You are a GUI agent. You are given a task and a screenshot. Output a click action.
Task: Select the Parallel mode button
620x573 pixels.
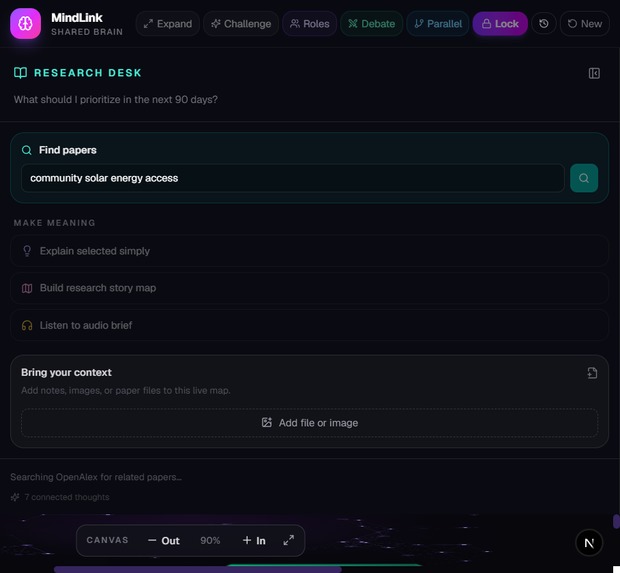tap(438, 24)
